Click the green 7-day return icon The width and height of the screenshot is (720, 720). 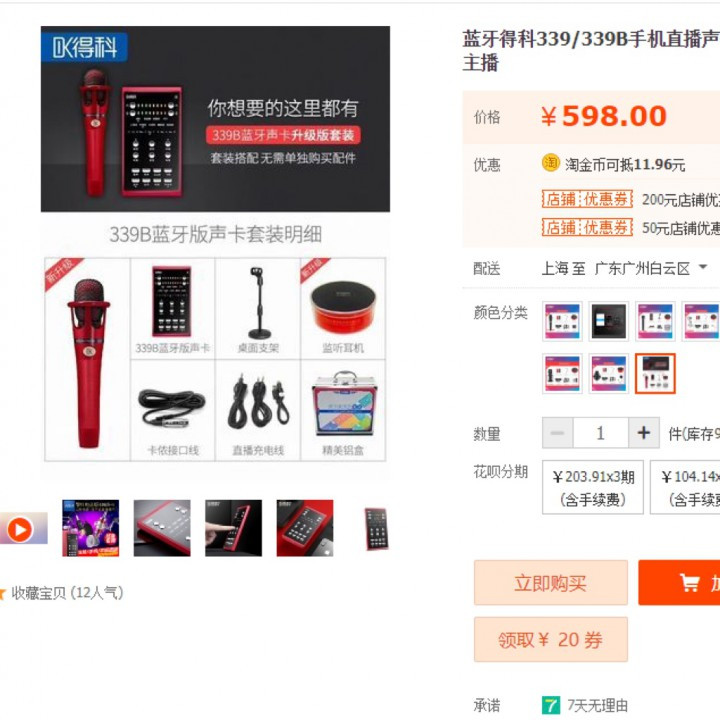(551, 705)
